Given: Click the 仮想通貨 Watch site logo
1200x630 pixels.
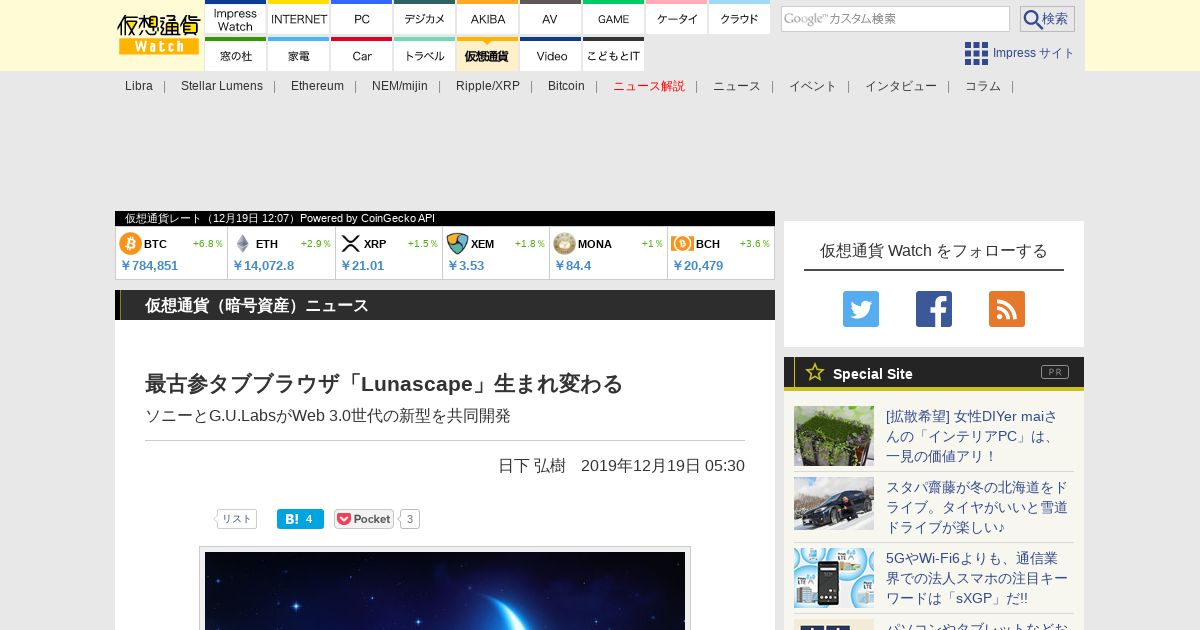Looking at the screenshot, I should coord(159,35).
